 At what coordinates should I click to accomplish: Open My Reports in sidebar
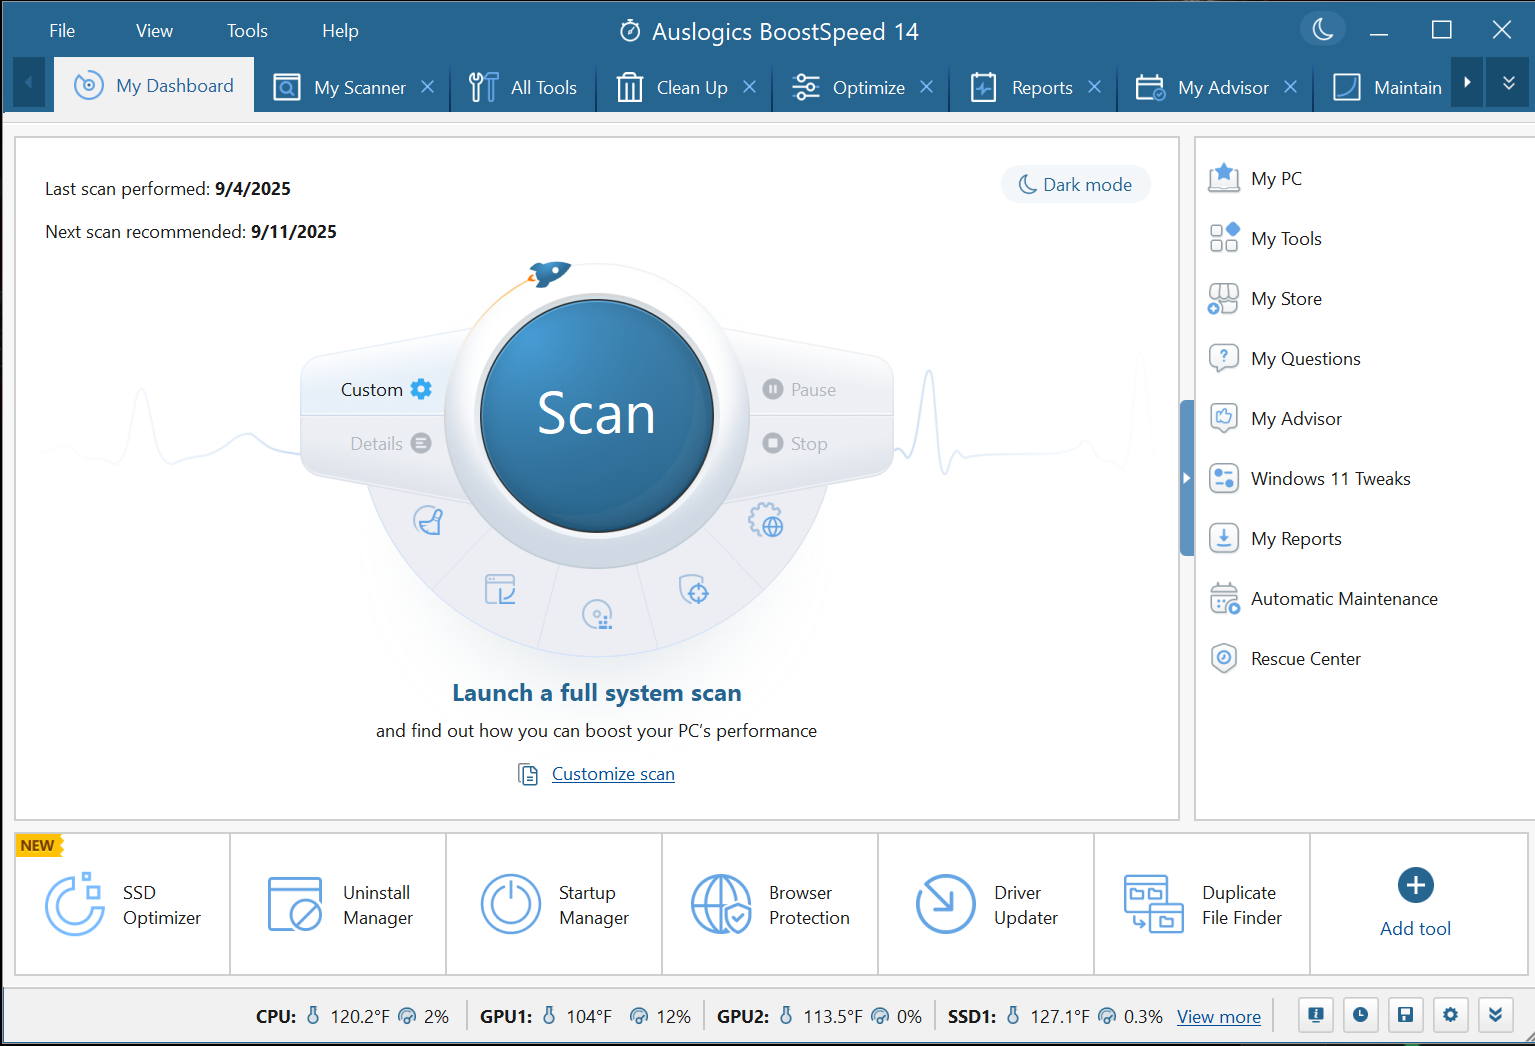coord(1275,539)
